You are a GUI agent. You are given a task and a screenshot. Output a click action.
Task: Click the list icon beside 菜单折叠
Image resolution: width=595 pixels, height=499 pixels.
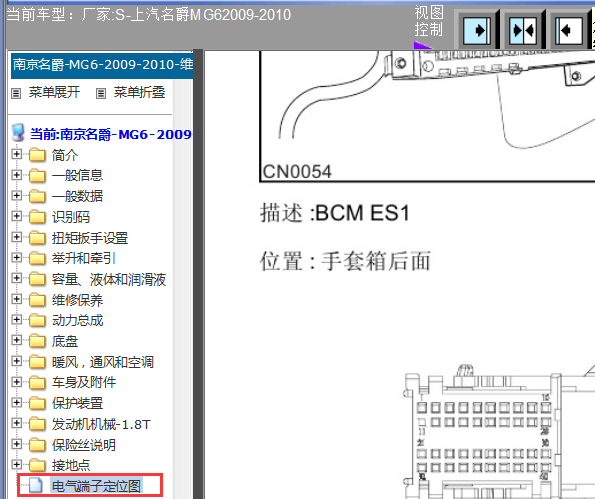[x=101, y=93]
